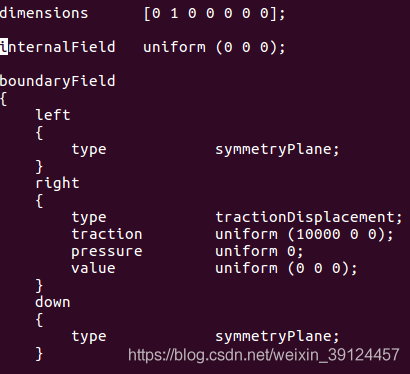Image resolution: width=410 pixels, height=374 pixels.
Task: Click the right patch name
Action: (58, 183)
